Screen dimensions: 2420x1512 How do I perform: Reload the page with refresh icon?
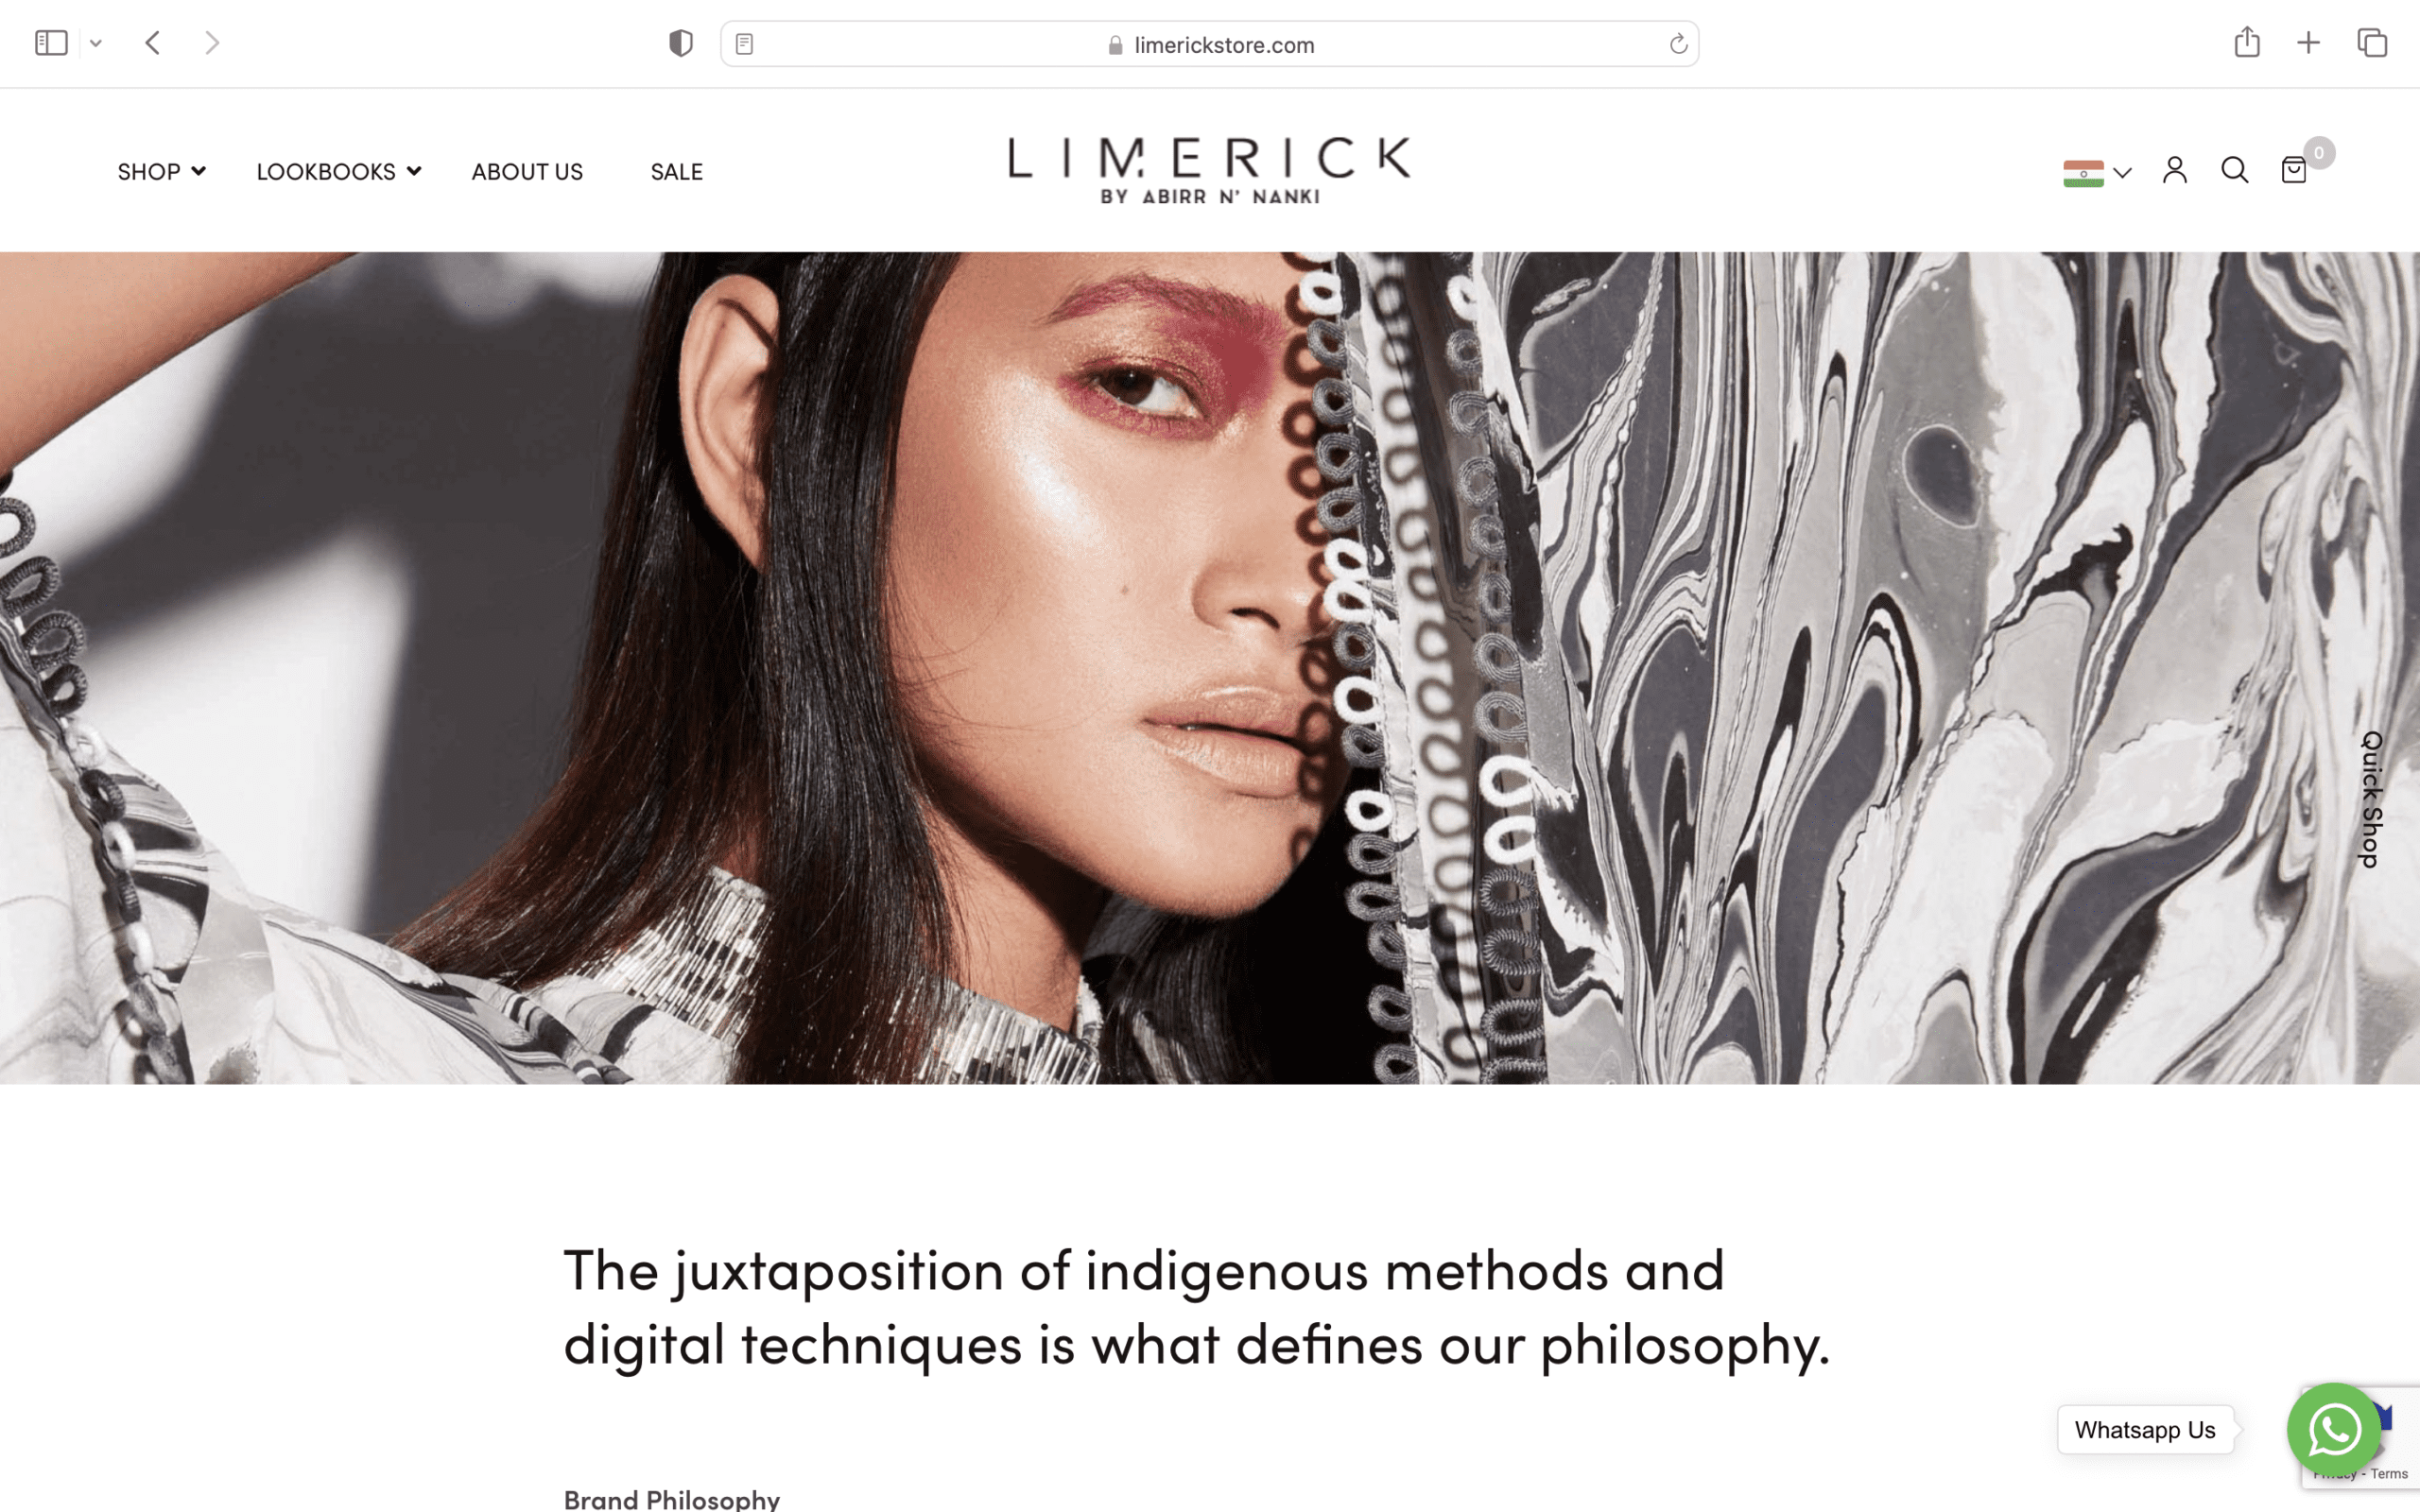[x=1678, y=44]
